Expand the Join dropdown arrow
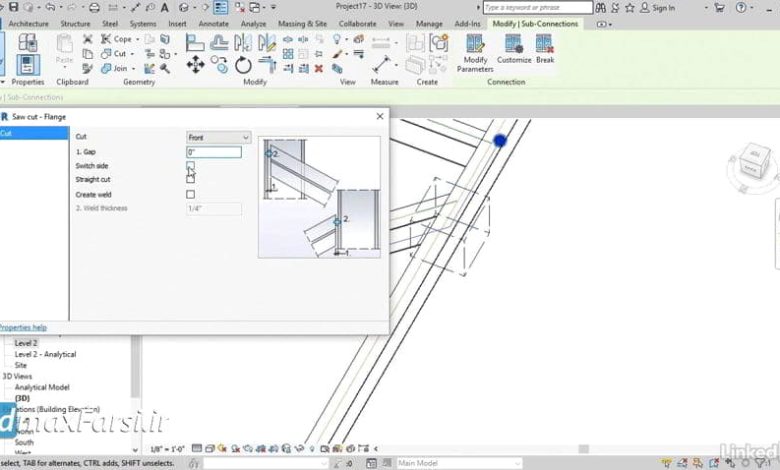 [133, 69]
